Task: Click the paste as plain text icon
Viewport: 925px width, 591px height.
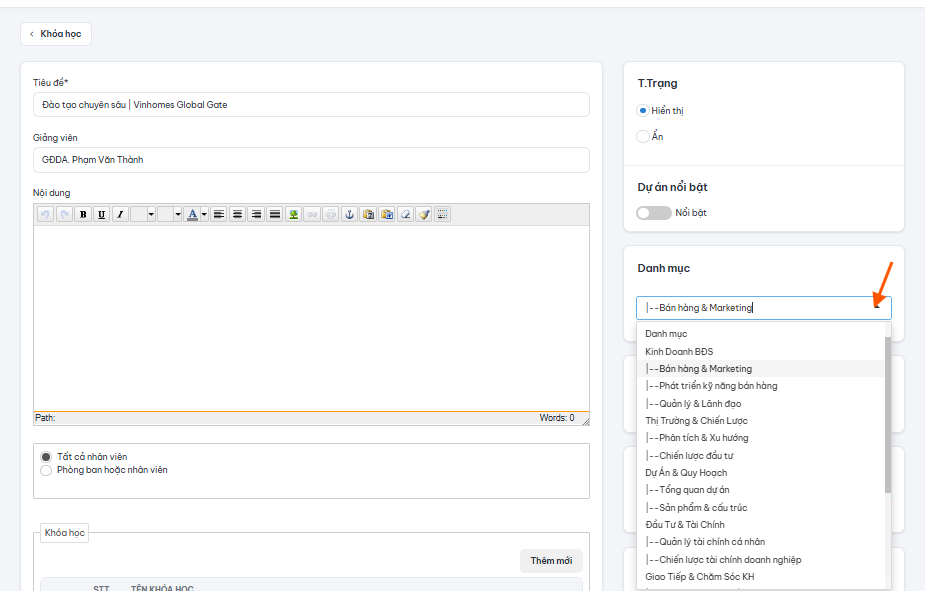Action: [368, 214]
